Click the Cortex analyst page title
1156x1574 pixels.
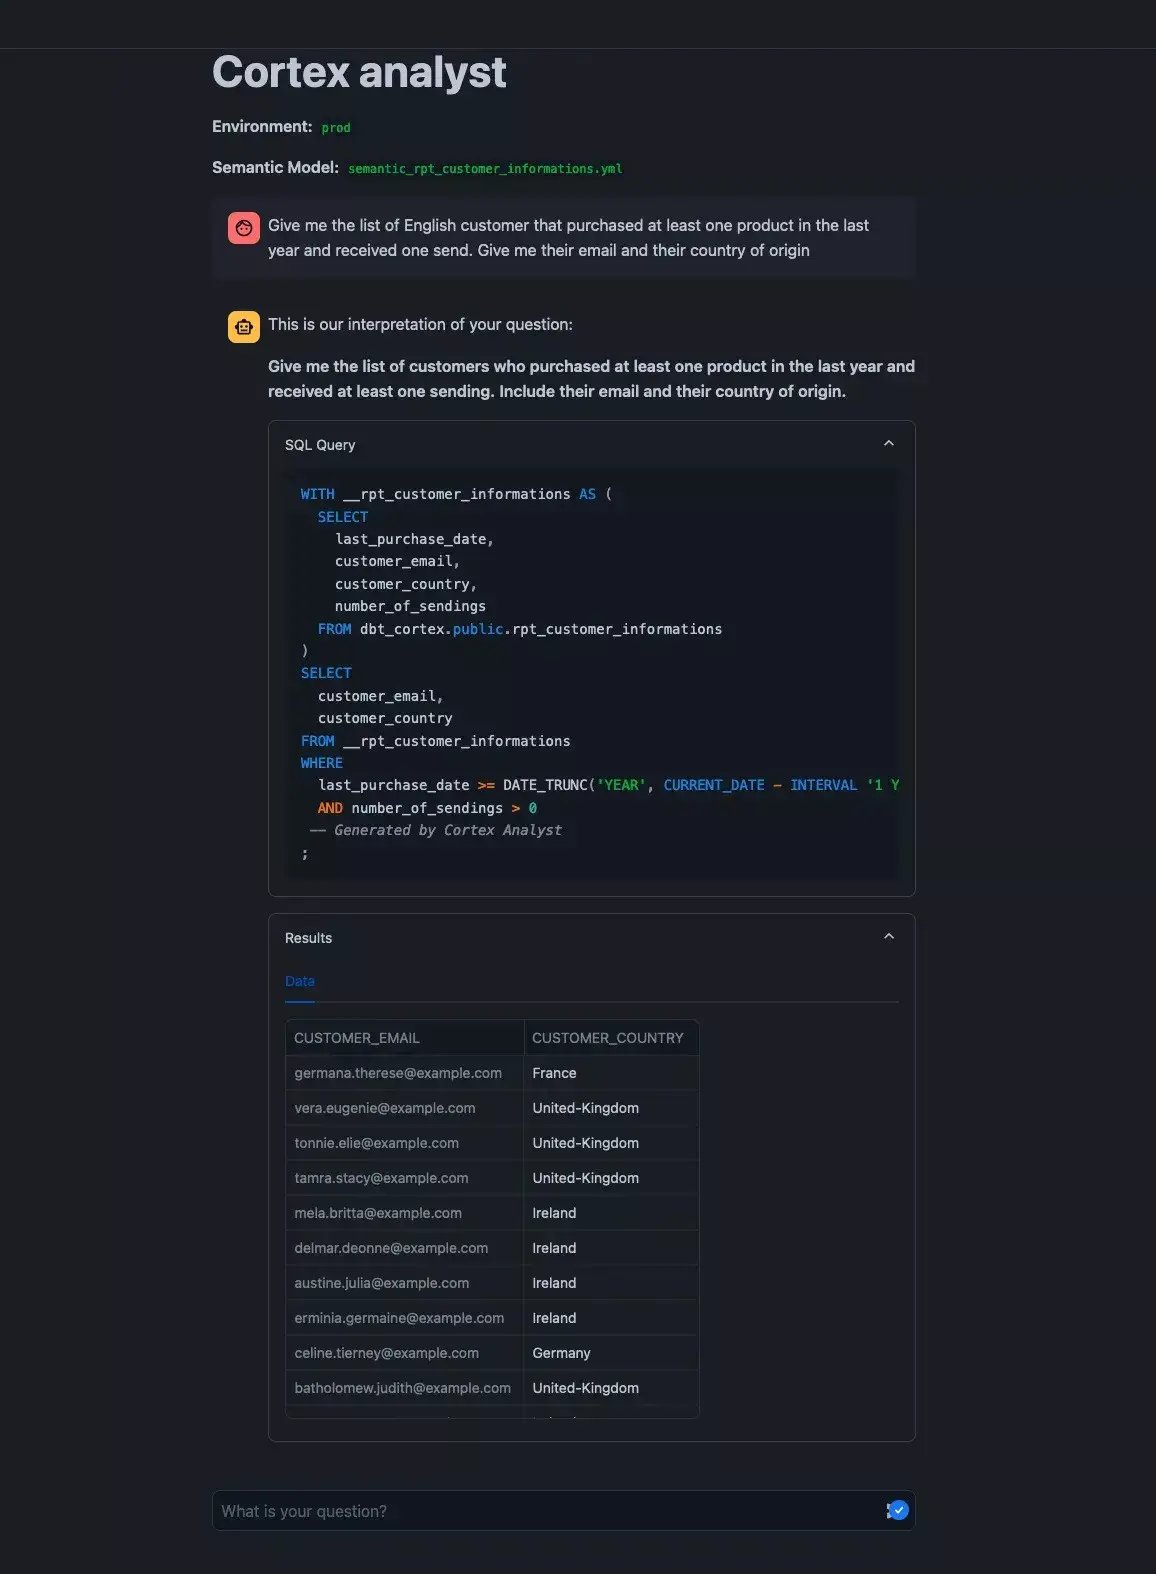[359, 72]
